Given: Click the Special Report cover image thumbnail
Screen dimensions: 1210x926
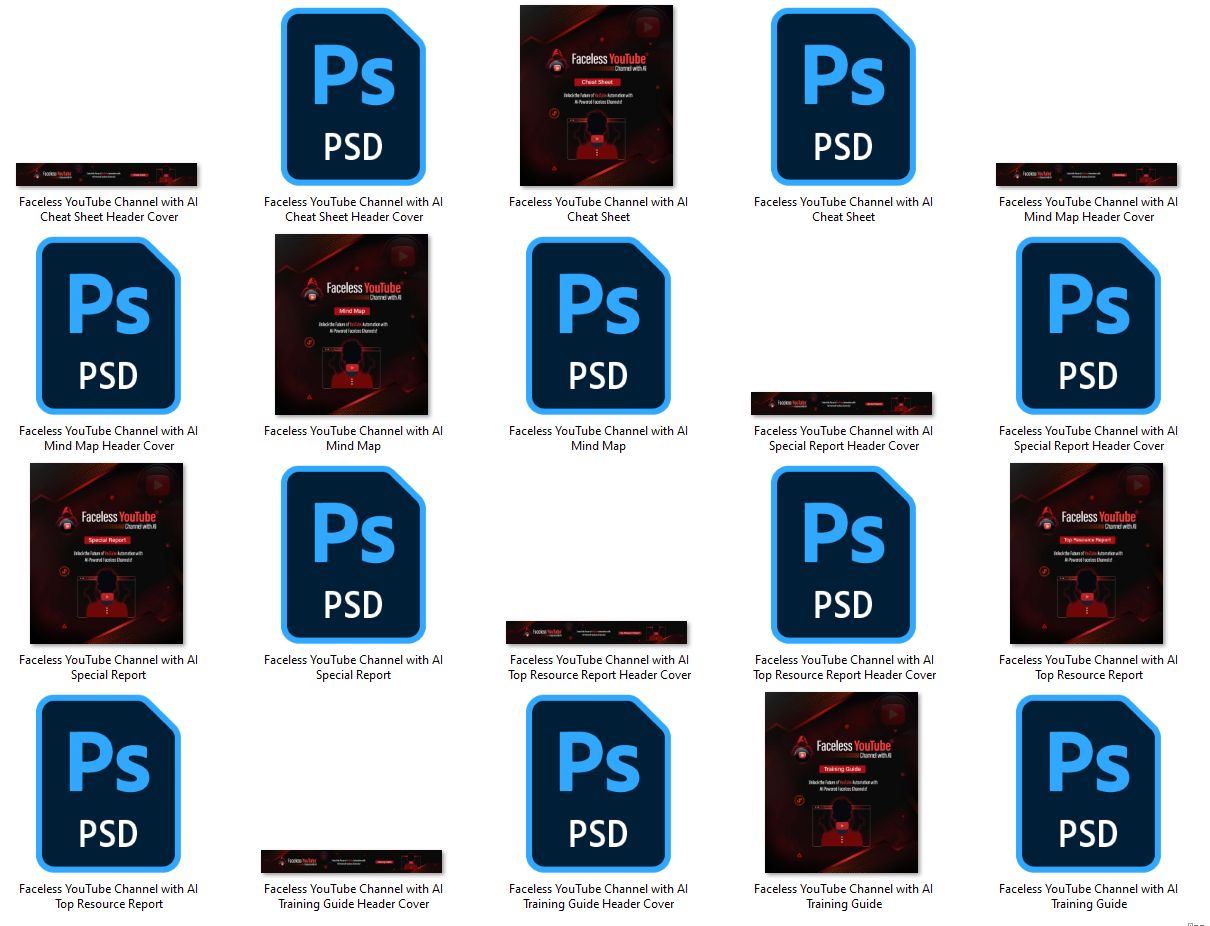Looking at the screenshot, I should (x=107, y=554).
